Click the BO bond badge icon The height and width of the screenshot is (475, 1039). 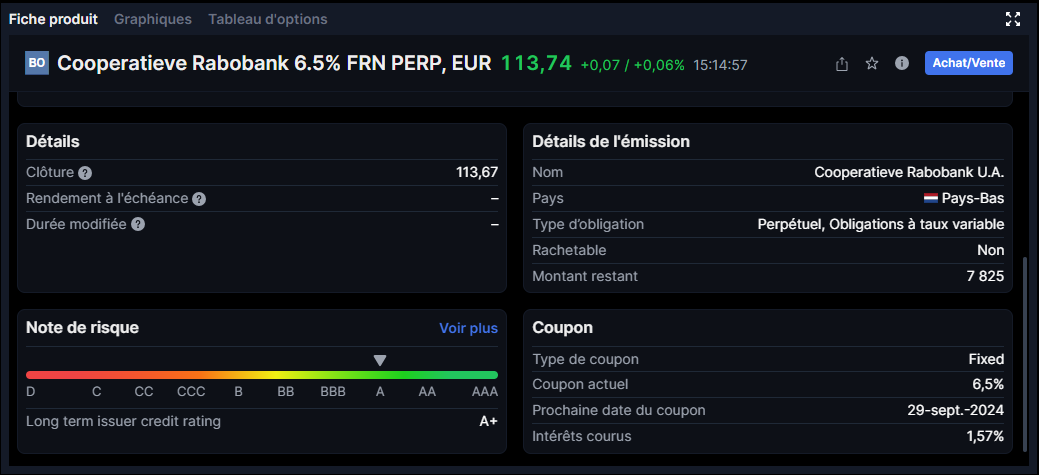pyautogui.click(x=37, y=63)
